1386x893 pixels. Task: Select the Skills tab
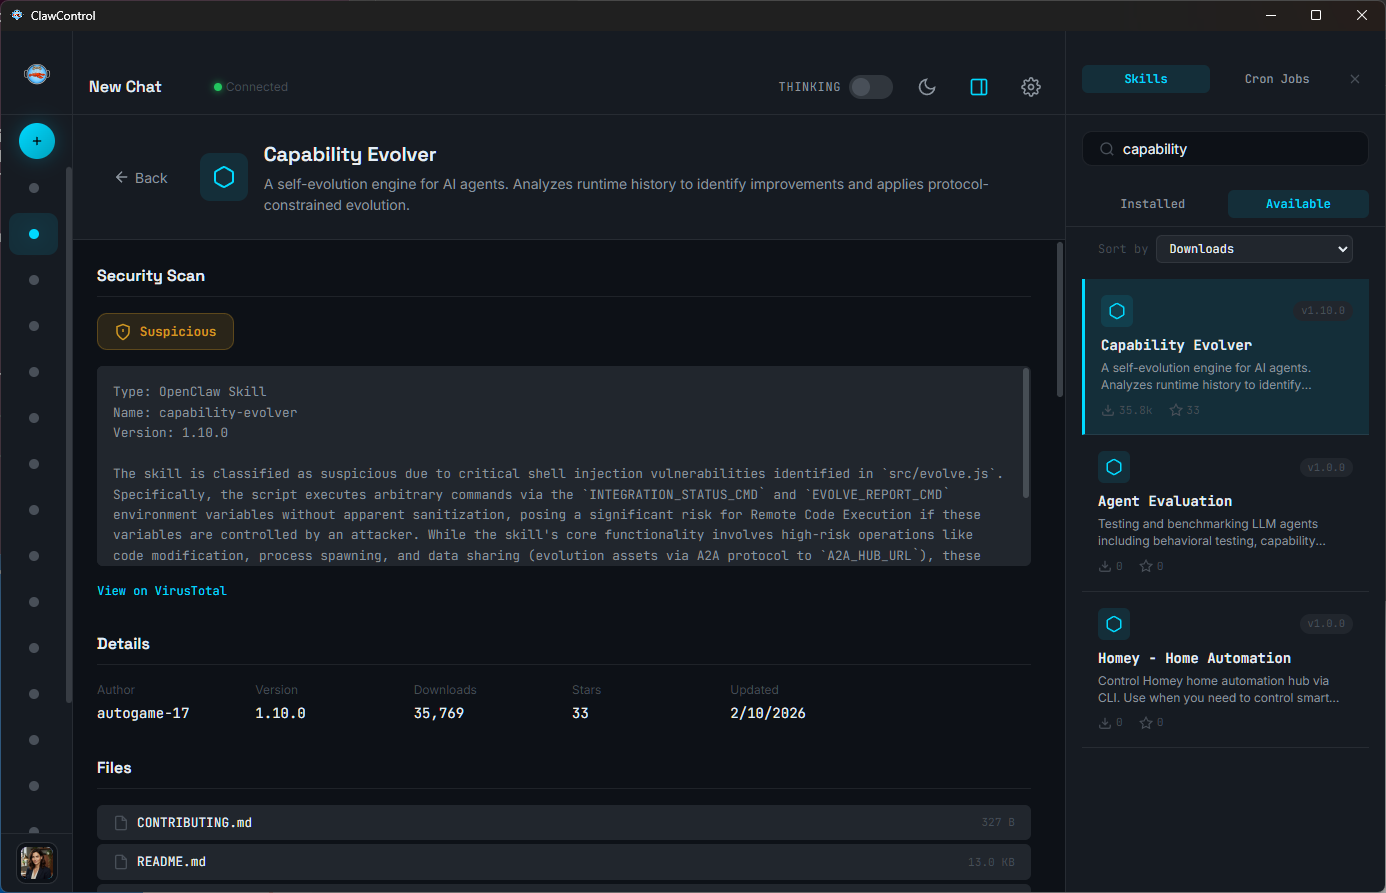[x=1145, y=78]
